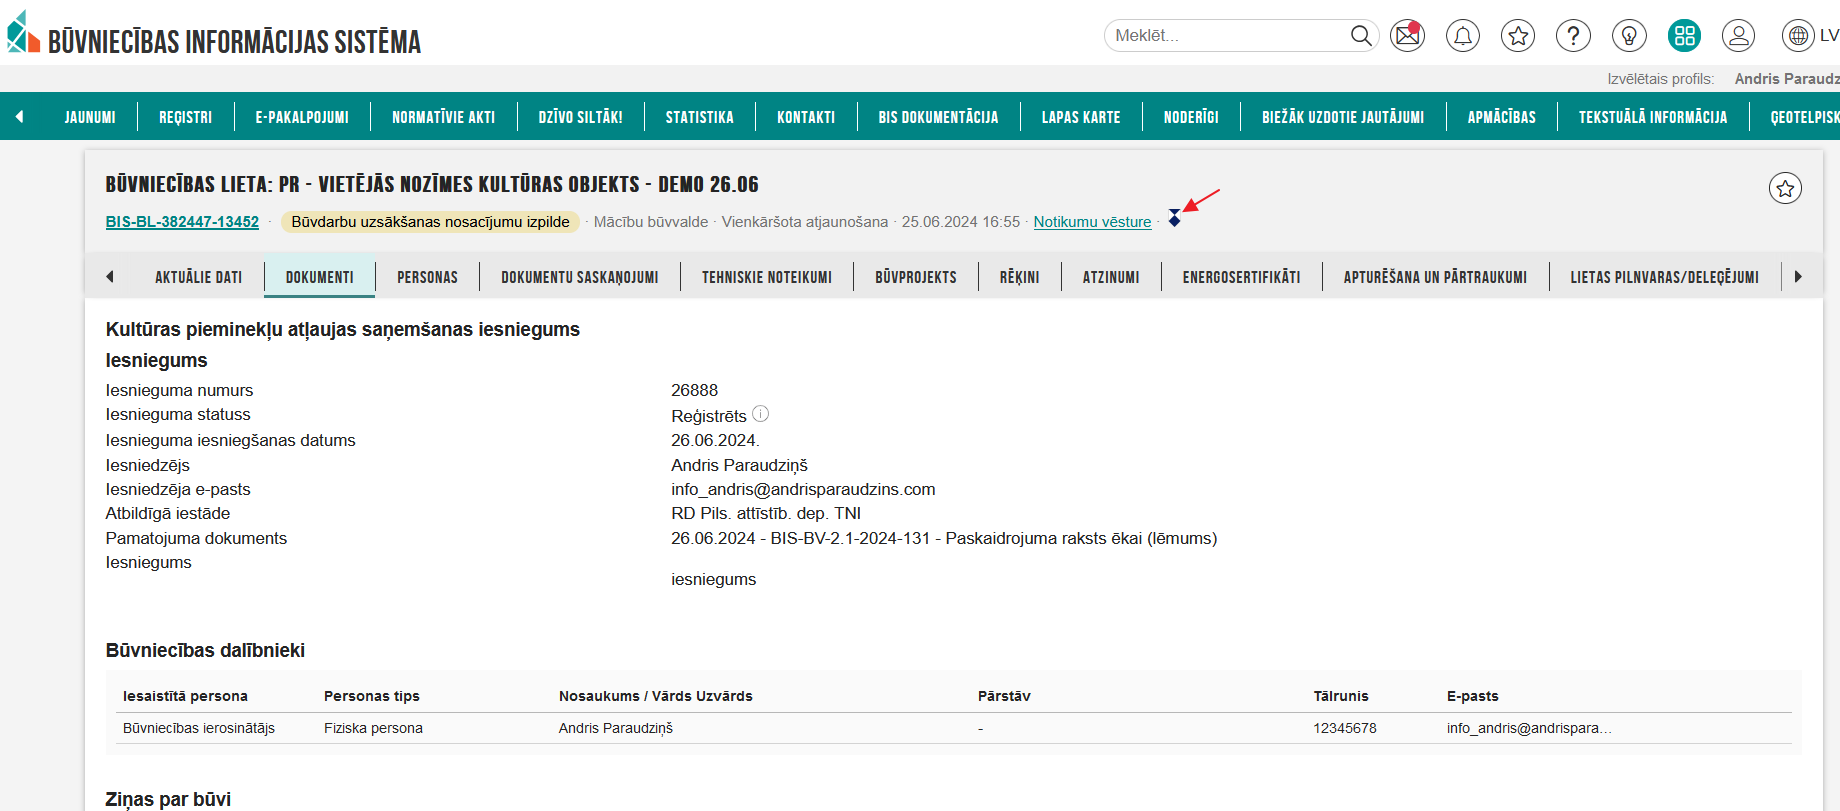Click email info_andris@andrisparaudzins.com value
This screenshot has width=1840, height=811.
(x=803, y=489)
